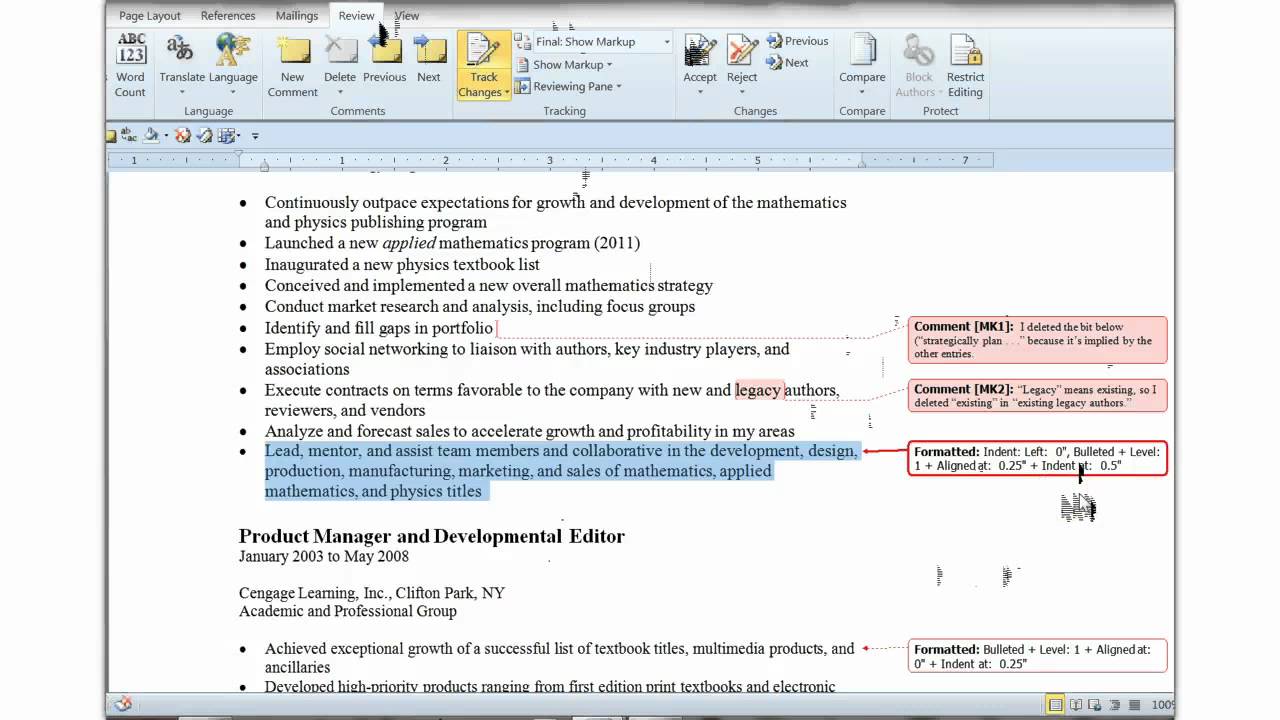Open Customize Quick Access Toolbar arrow
This screenshot has width=1280, height=720.
pyautogui.click(x=255, y=136)
